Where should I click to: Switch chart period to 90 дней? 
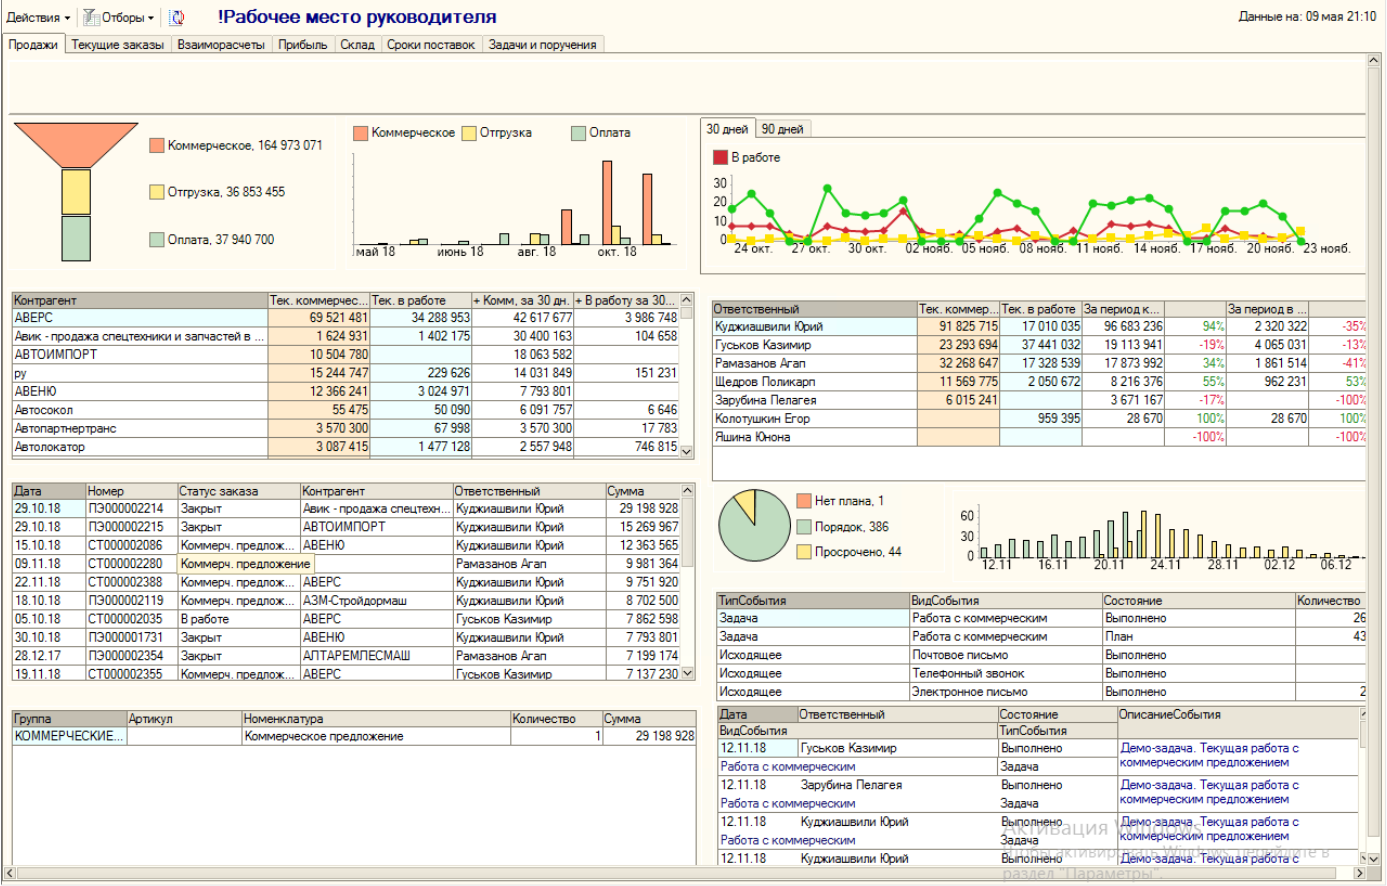782,129
